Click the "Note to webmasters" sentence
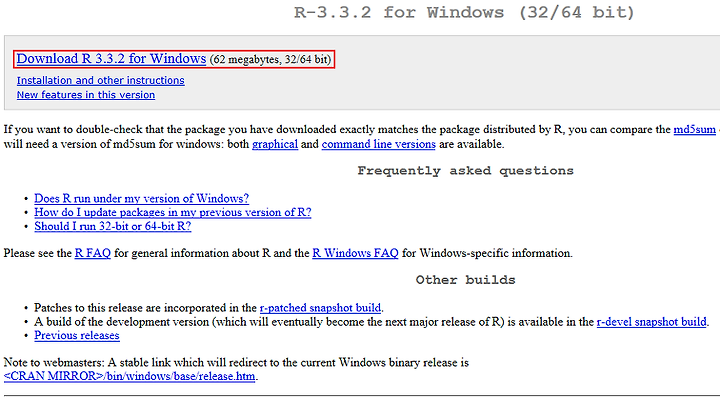Screen dimensions: 720x400 click(236, 362)
